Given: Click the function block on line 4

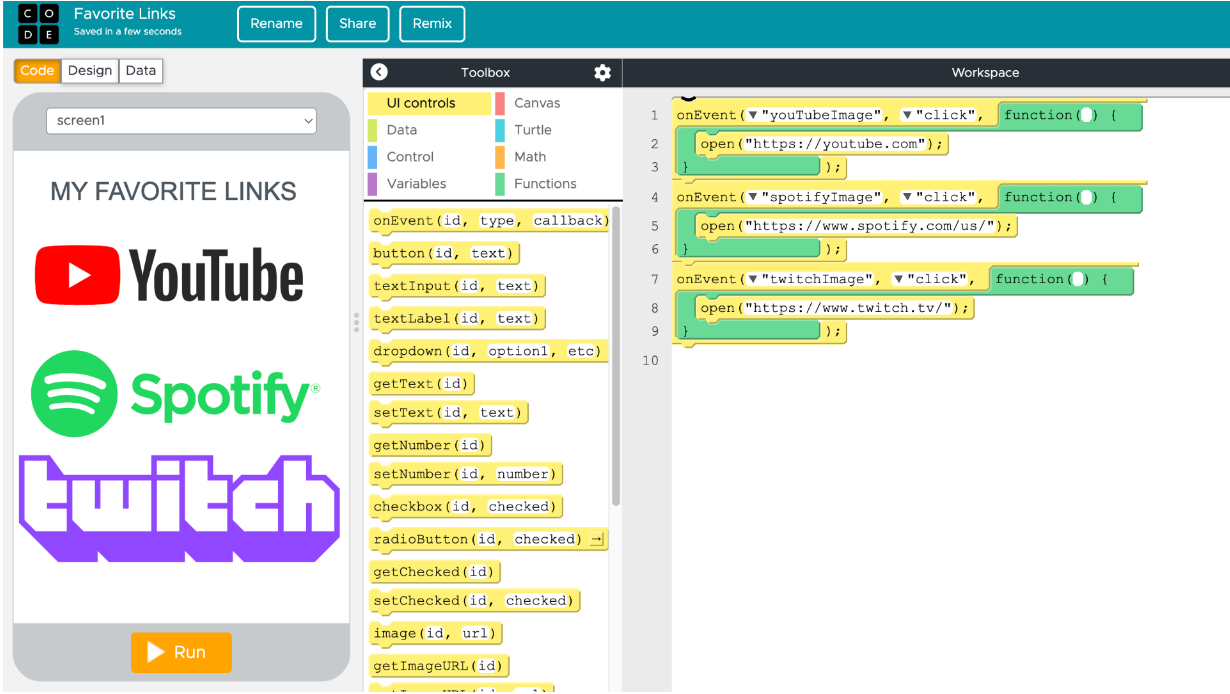Looking at the screenshot, I should point(1071,197).
